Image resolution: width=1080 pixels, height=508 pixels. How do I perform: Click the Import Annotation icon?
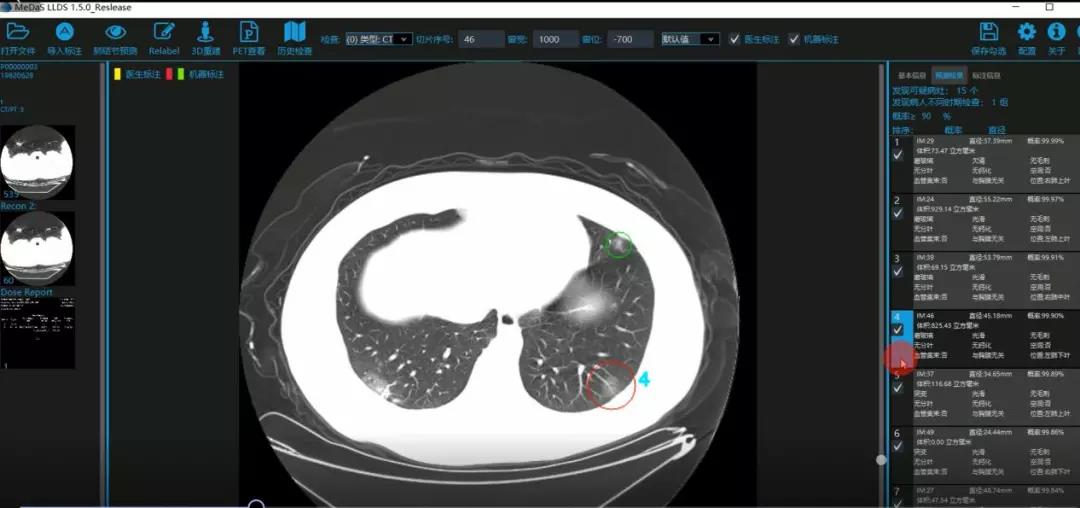tap(64, 32)
